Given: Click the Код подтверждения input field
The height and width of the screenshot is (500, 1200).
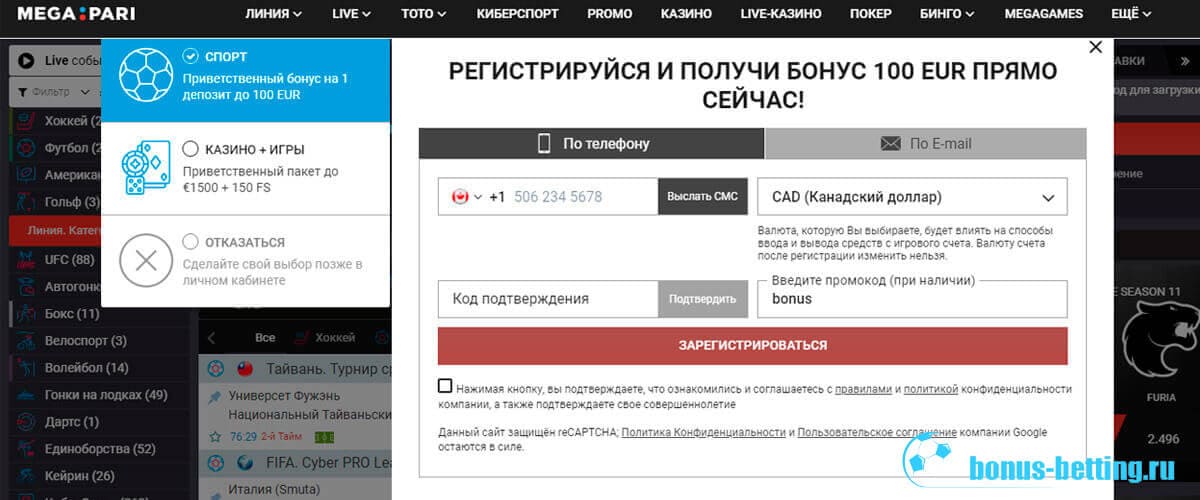Looking at the screenshot, I should pyautogui.click(x=548, y=299).
